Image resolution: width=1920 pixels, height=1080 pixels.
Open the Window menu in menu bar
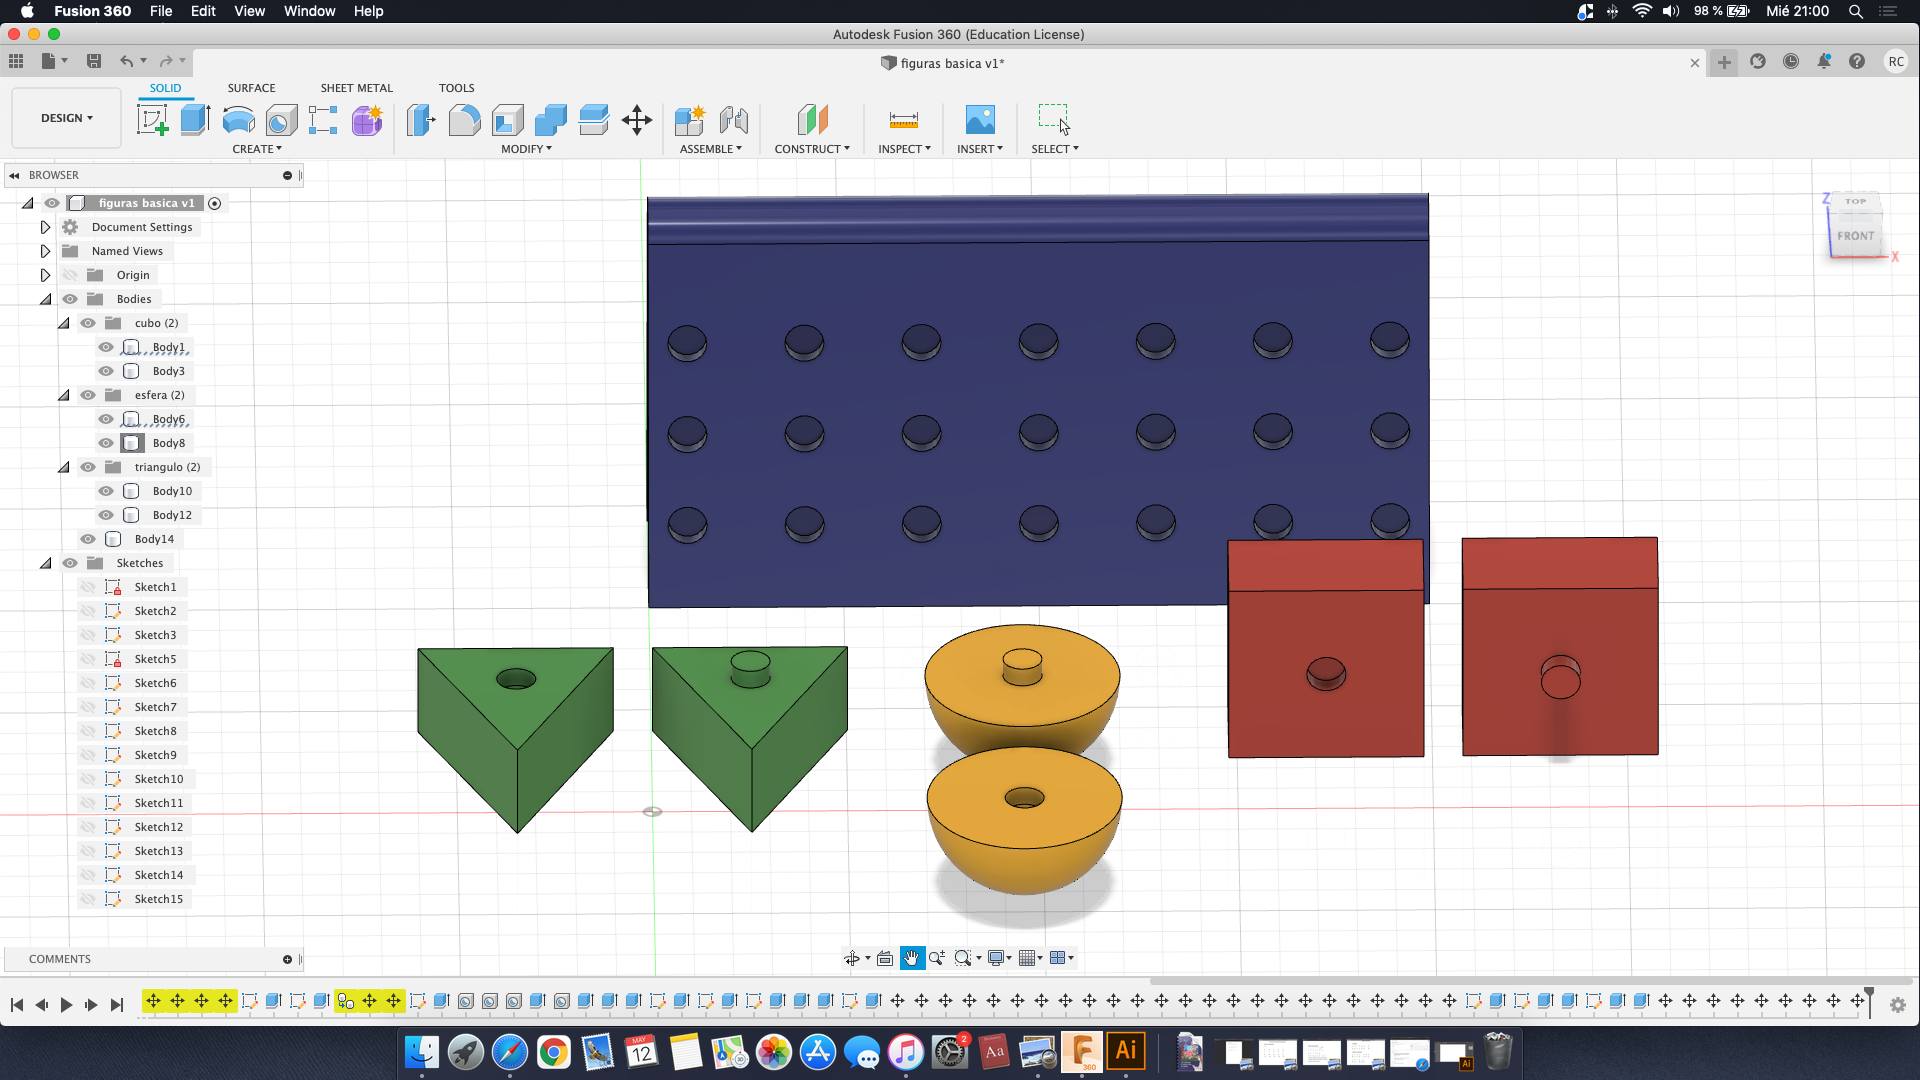click(x=309, y=11)
